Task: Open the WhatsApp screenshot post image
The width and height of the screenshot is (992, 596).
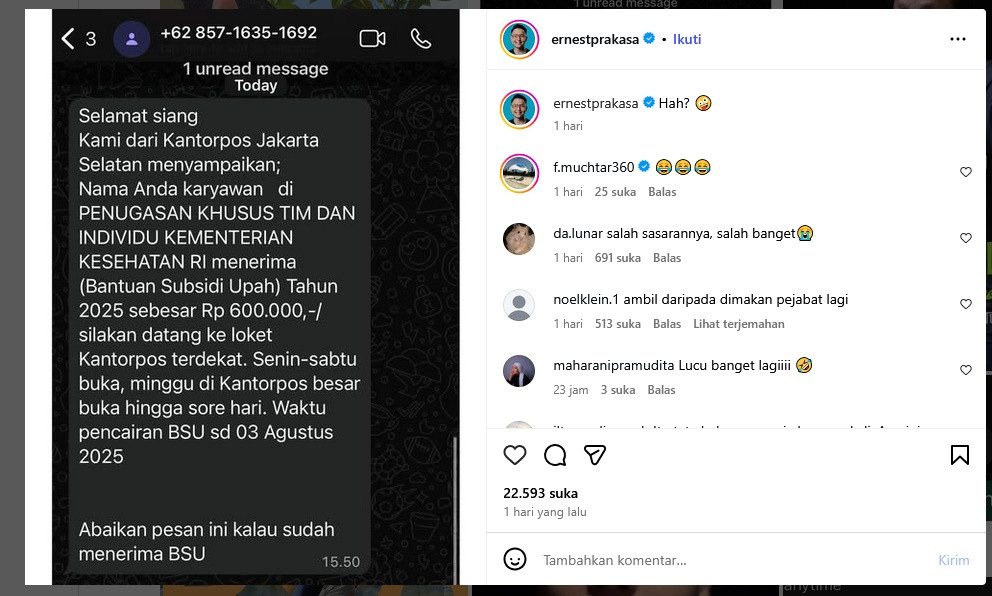Action: pos(256,297)
